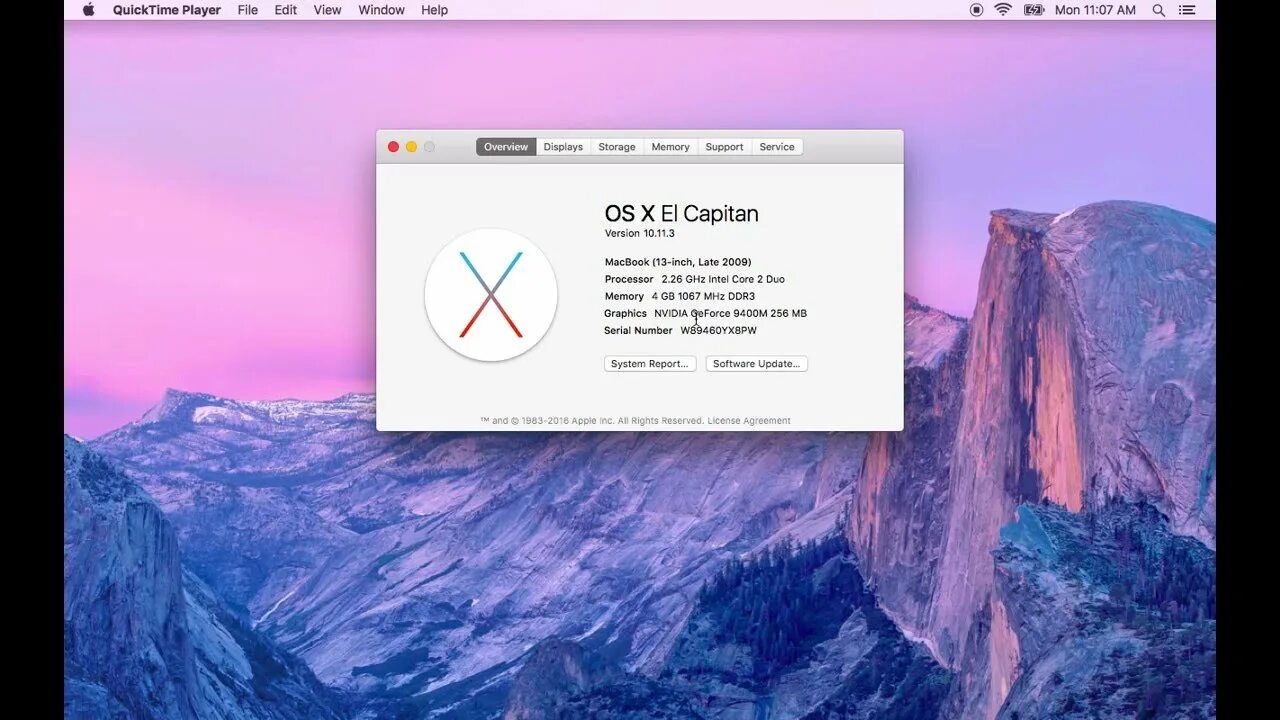
Task: Open Notification Center list icon
Action: pyautogui.click(x=1187, y=10)
